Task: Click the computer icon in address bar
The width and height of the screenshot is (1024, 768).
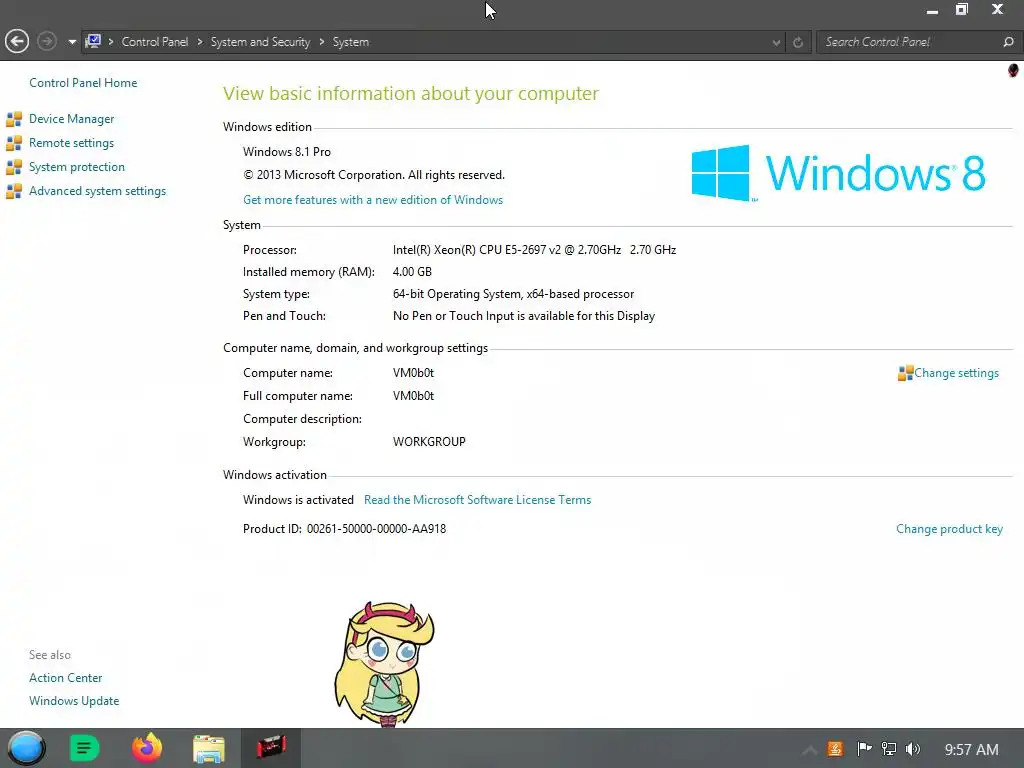Action: (x=93, y=42)
